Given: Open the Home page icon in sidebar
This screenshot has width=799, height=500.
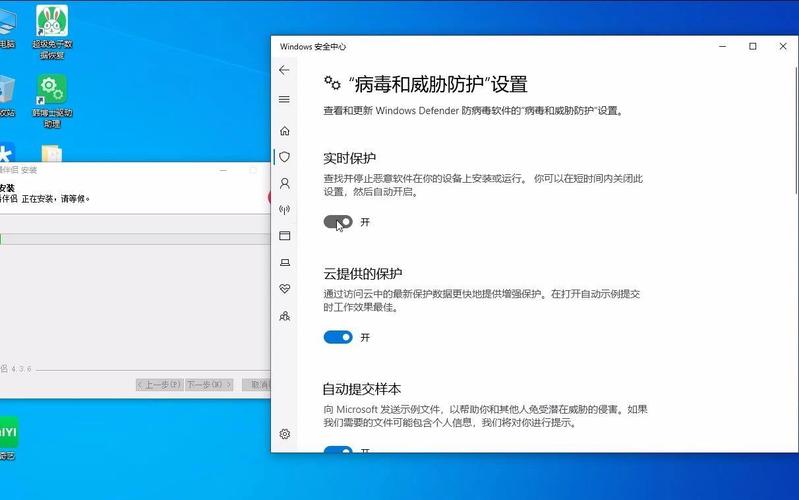Looking at the screenshot, I should [284, 131].
